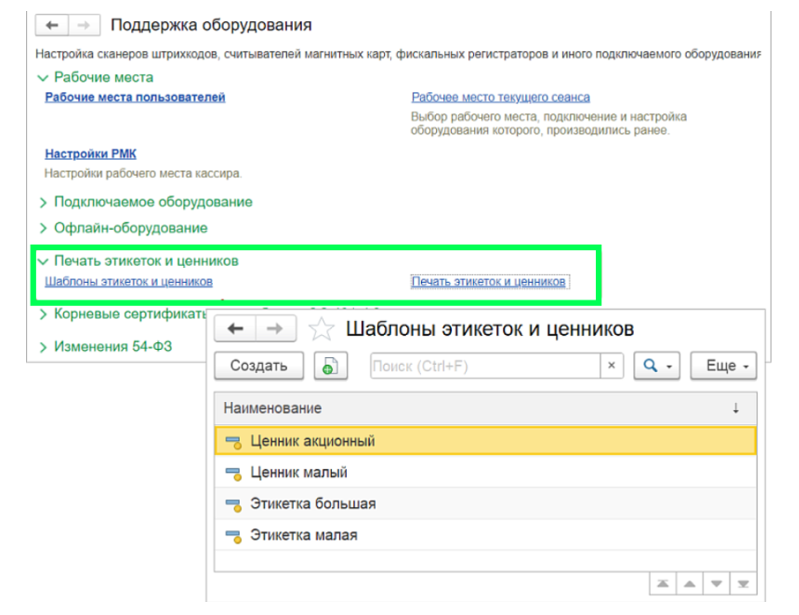Open Печать этикеток и ценников link
The width and height of the screenshot is (799, 615).
(x=489, y=281)
